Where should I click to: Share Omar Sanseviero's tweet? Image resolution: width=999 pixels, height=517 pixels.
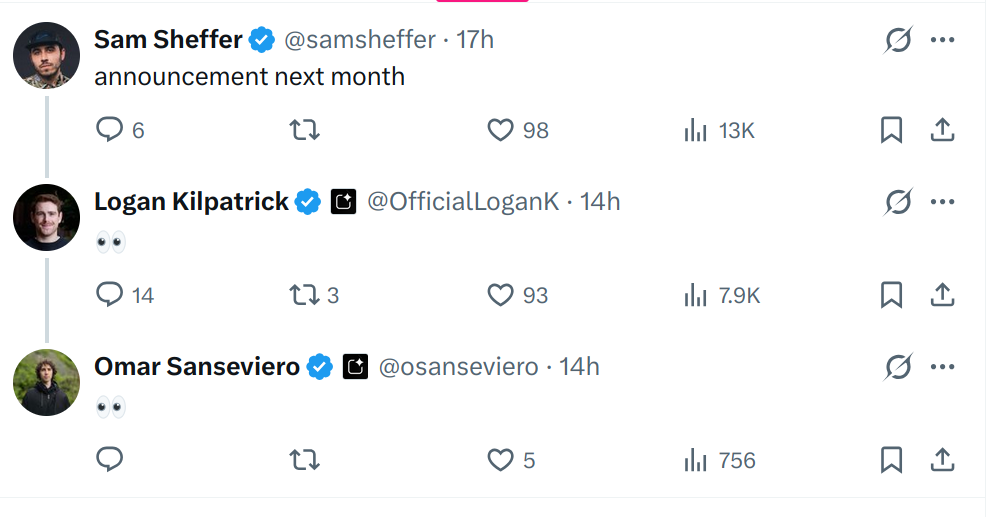942,460
